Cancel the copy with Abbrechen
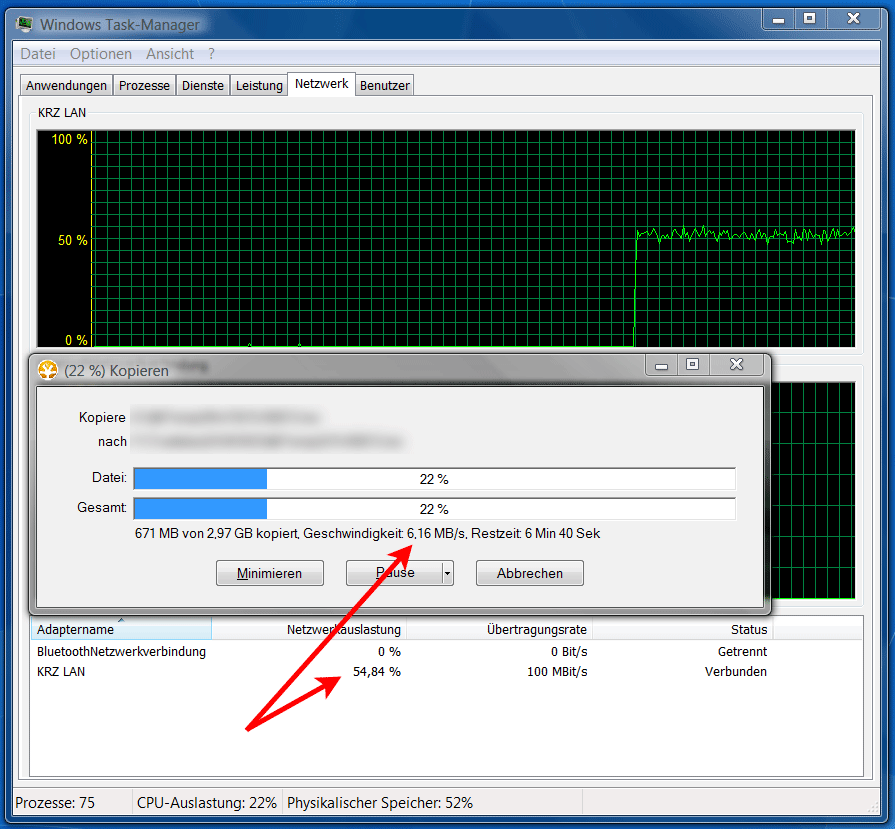The image size is (895, 829). click(530, 573)
